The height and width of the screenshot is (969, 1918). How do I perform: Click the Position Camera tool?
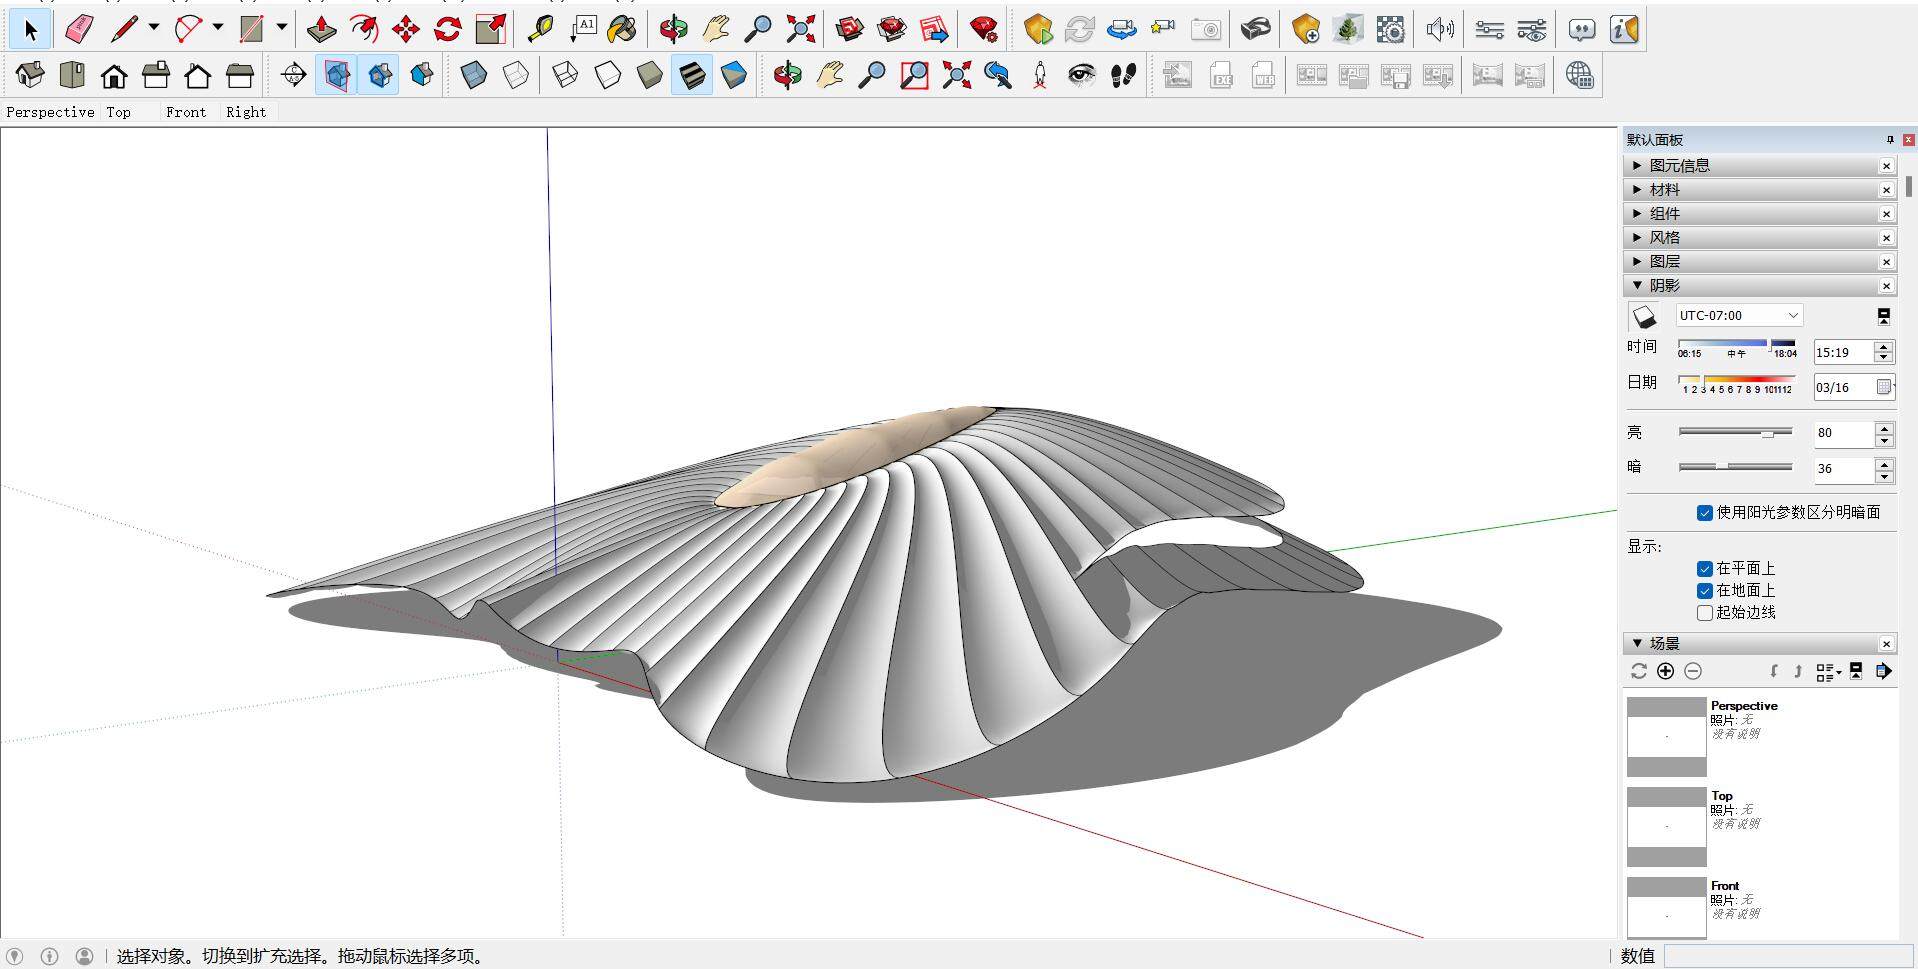pos(1040,75)
